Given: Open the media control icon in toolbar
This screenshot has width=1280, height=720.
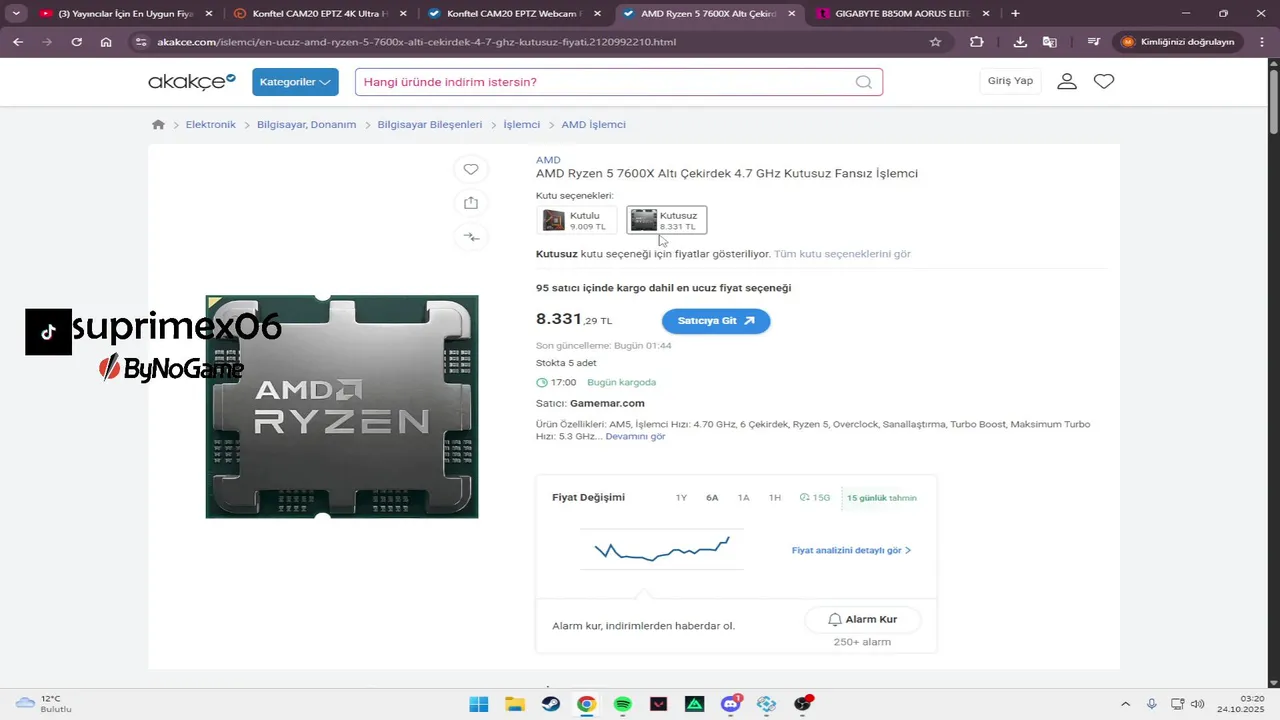Looking at the screenshot, I should [1093, 42].
